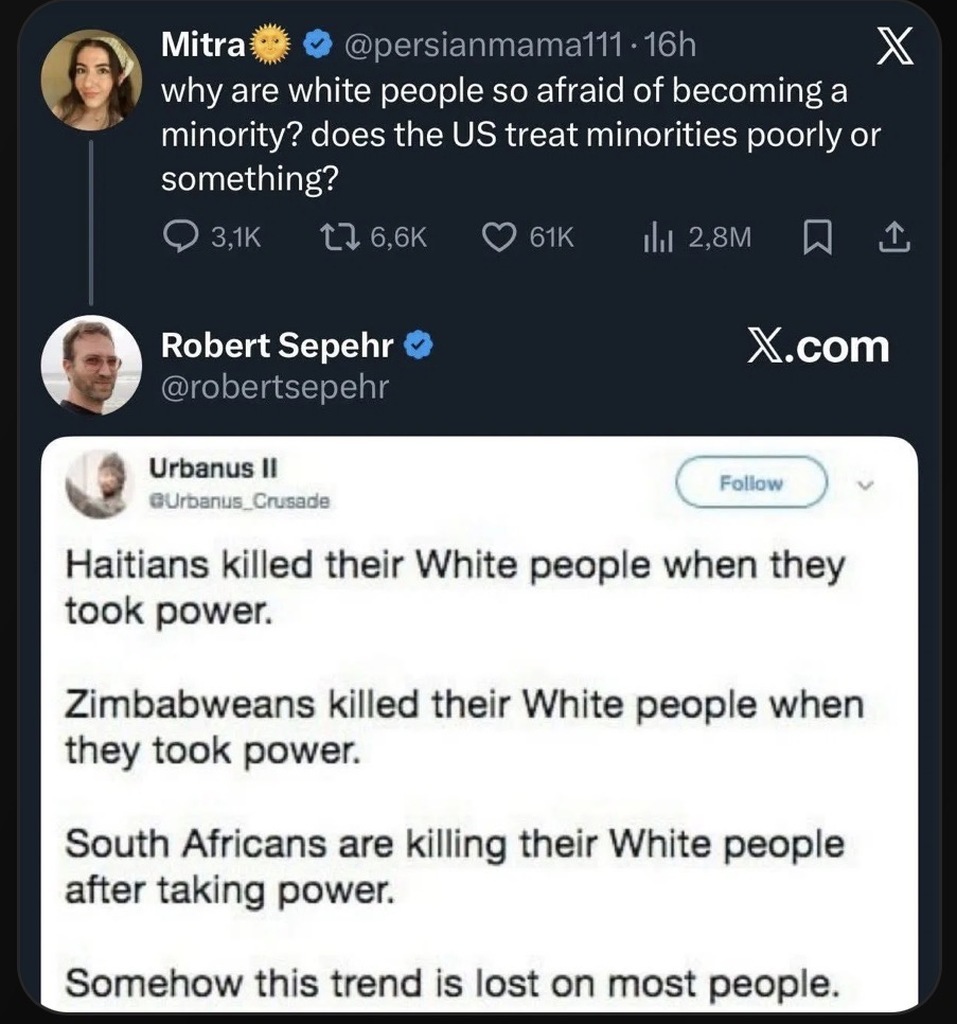Open Mitra's profile picture
This screenshot has width=957, height=1024.
(x=90, y=78)
